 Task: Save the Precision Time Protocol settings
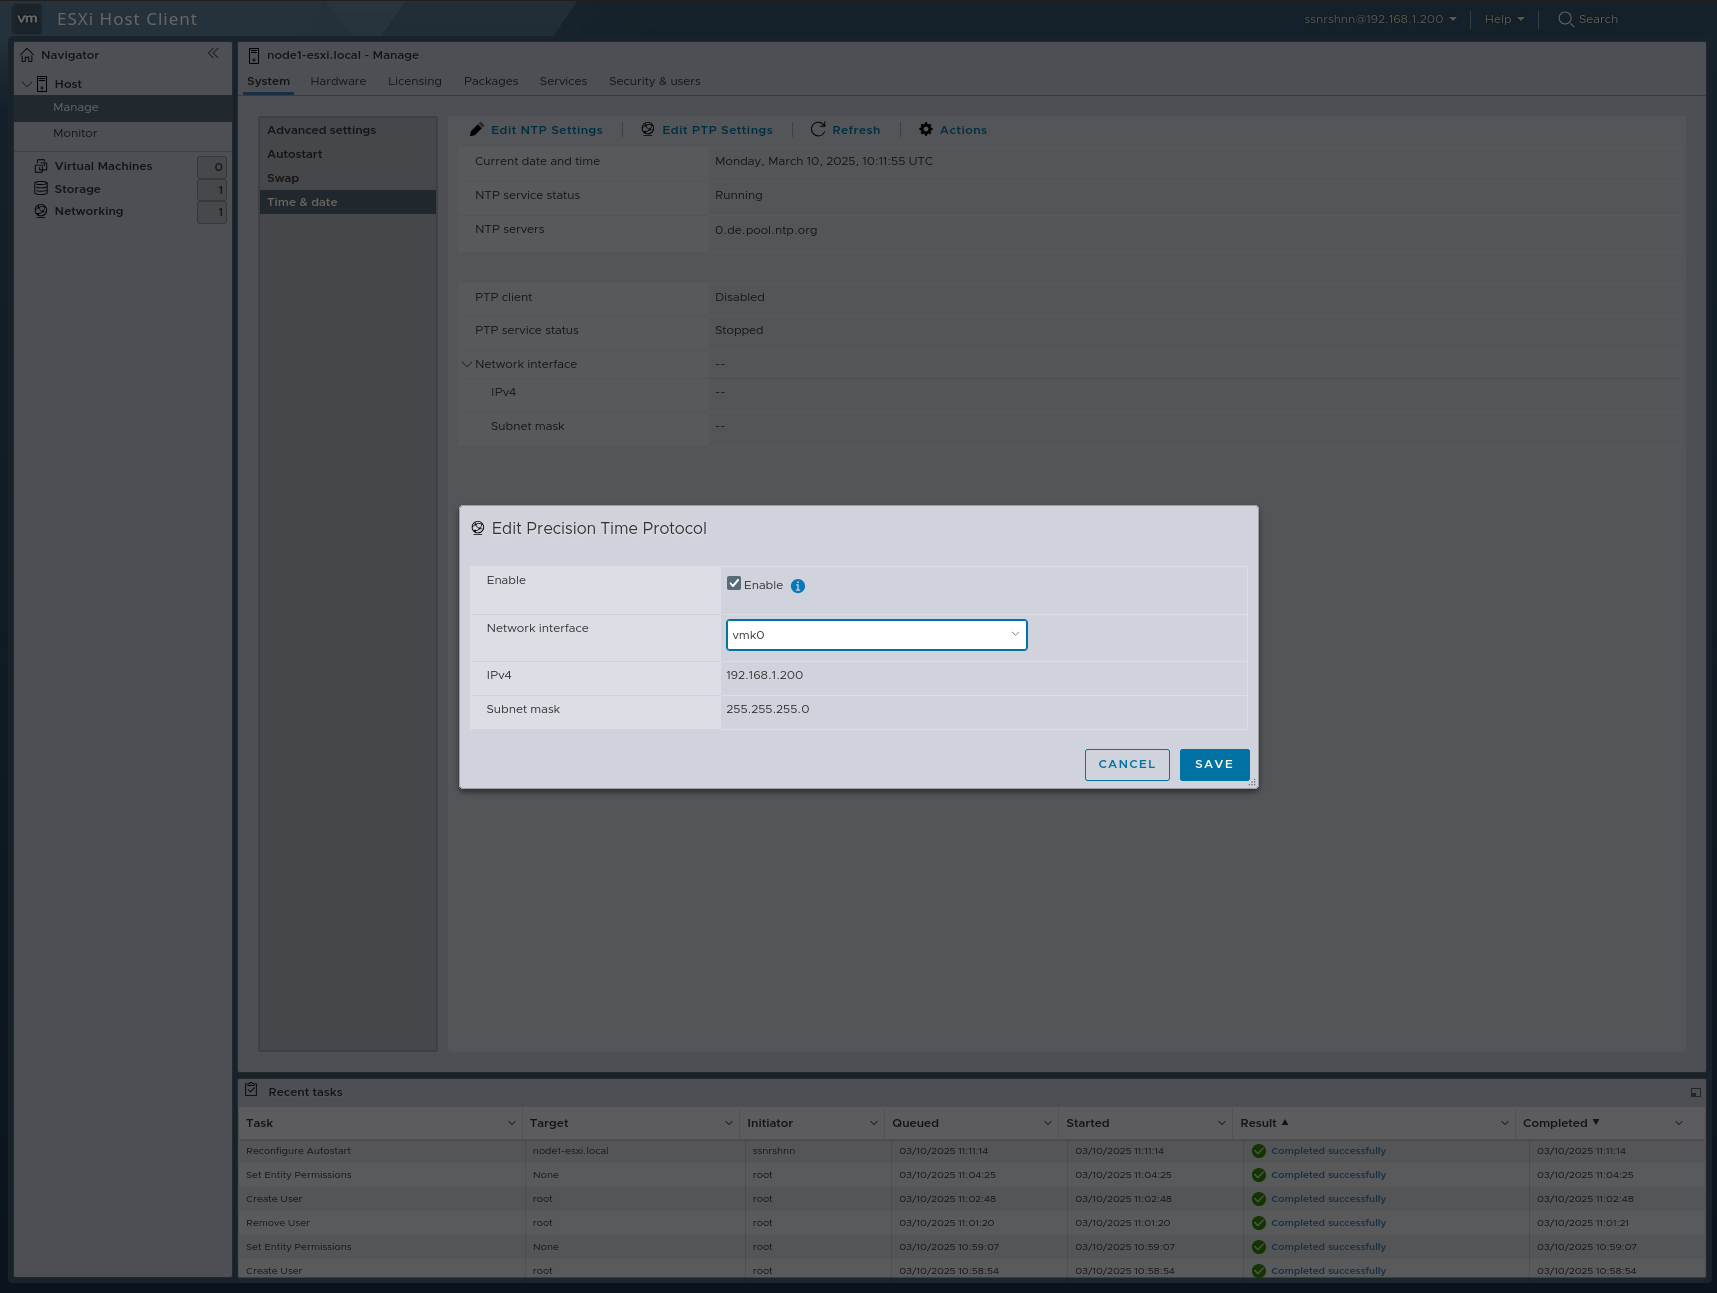(1213, 764)
